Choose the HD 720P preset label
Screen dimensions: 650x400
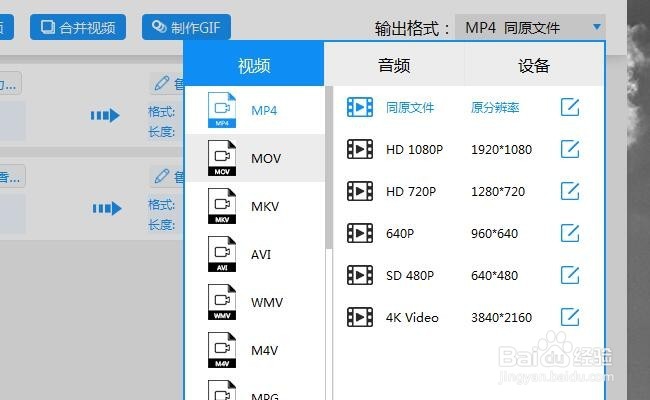[x=411, y=192]
